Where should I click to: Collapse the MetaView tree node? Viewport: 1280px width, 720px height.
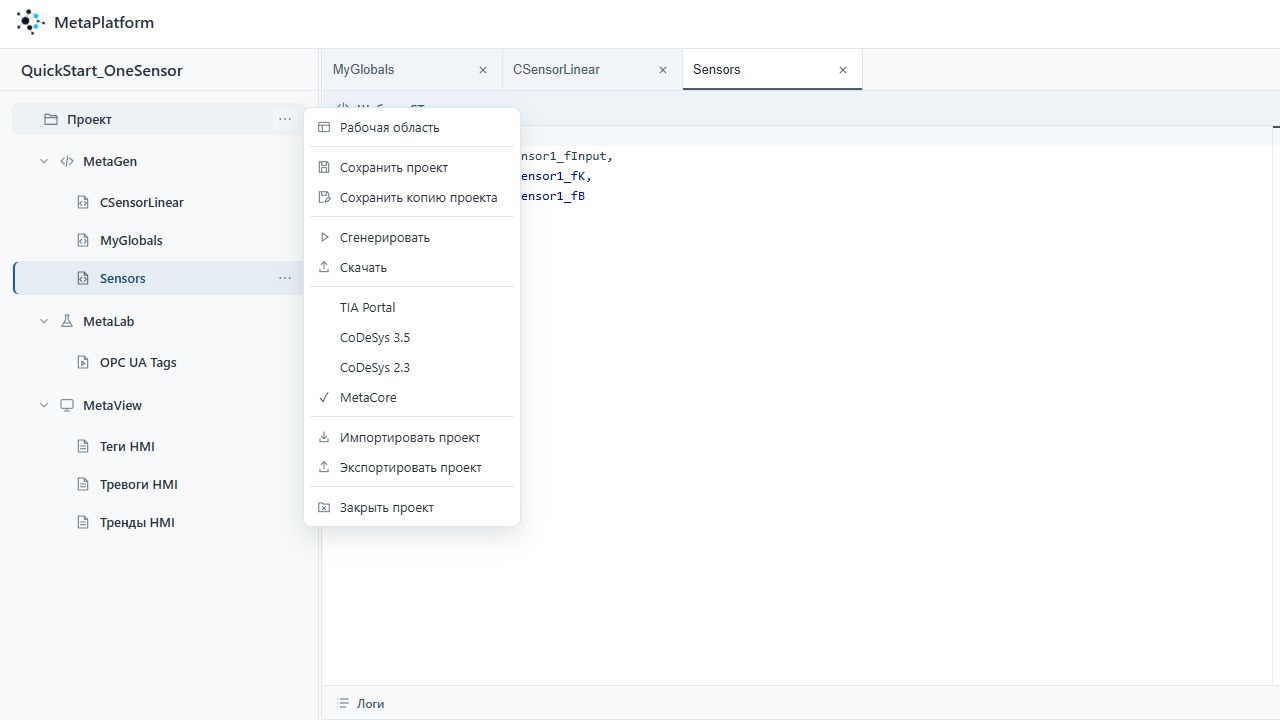pyautogui.click(x=44, y=405)
